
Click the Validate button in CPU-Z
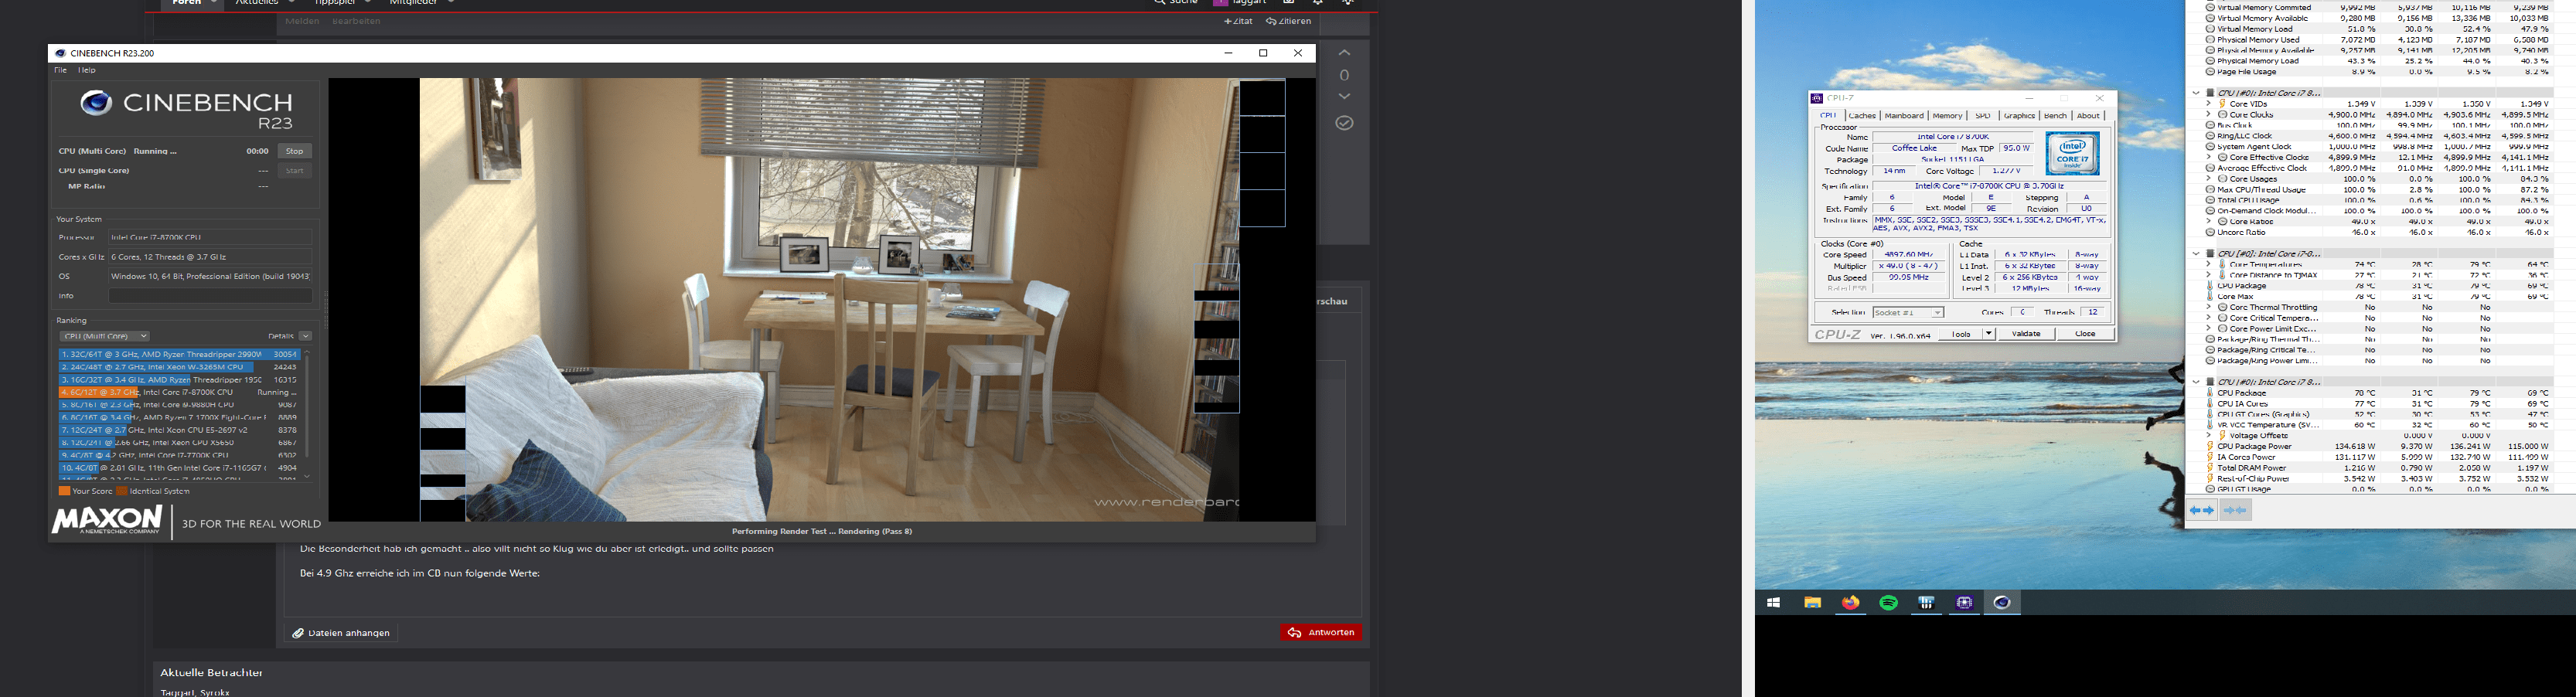point(2026,334)
